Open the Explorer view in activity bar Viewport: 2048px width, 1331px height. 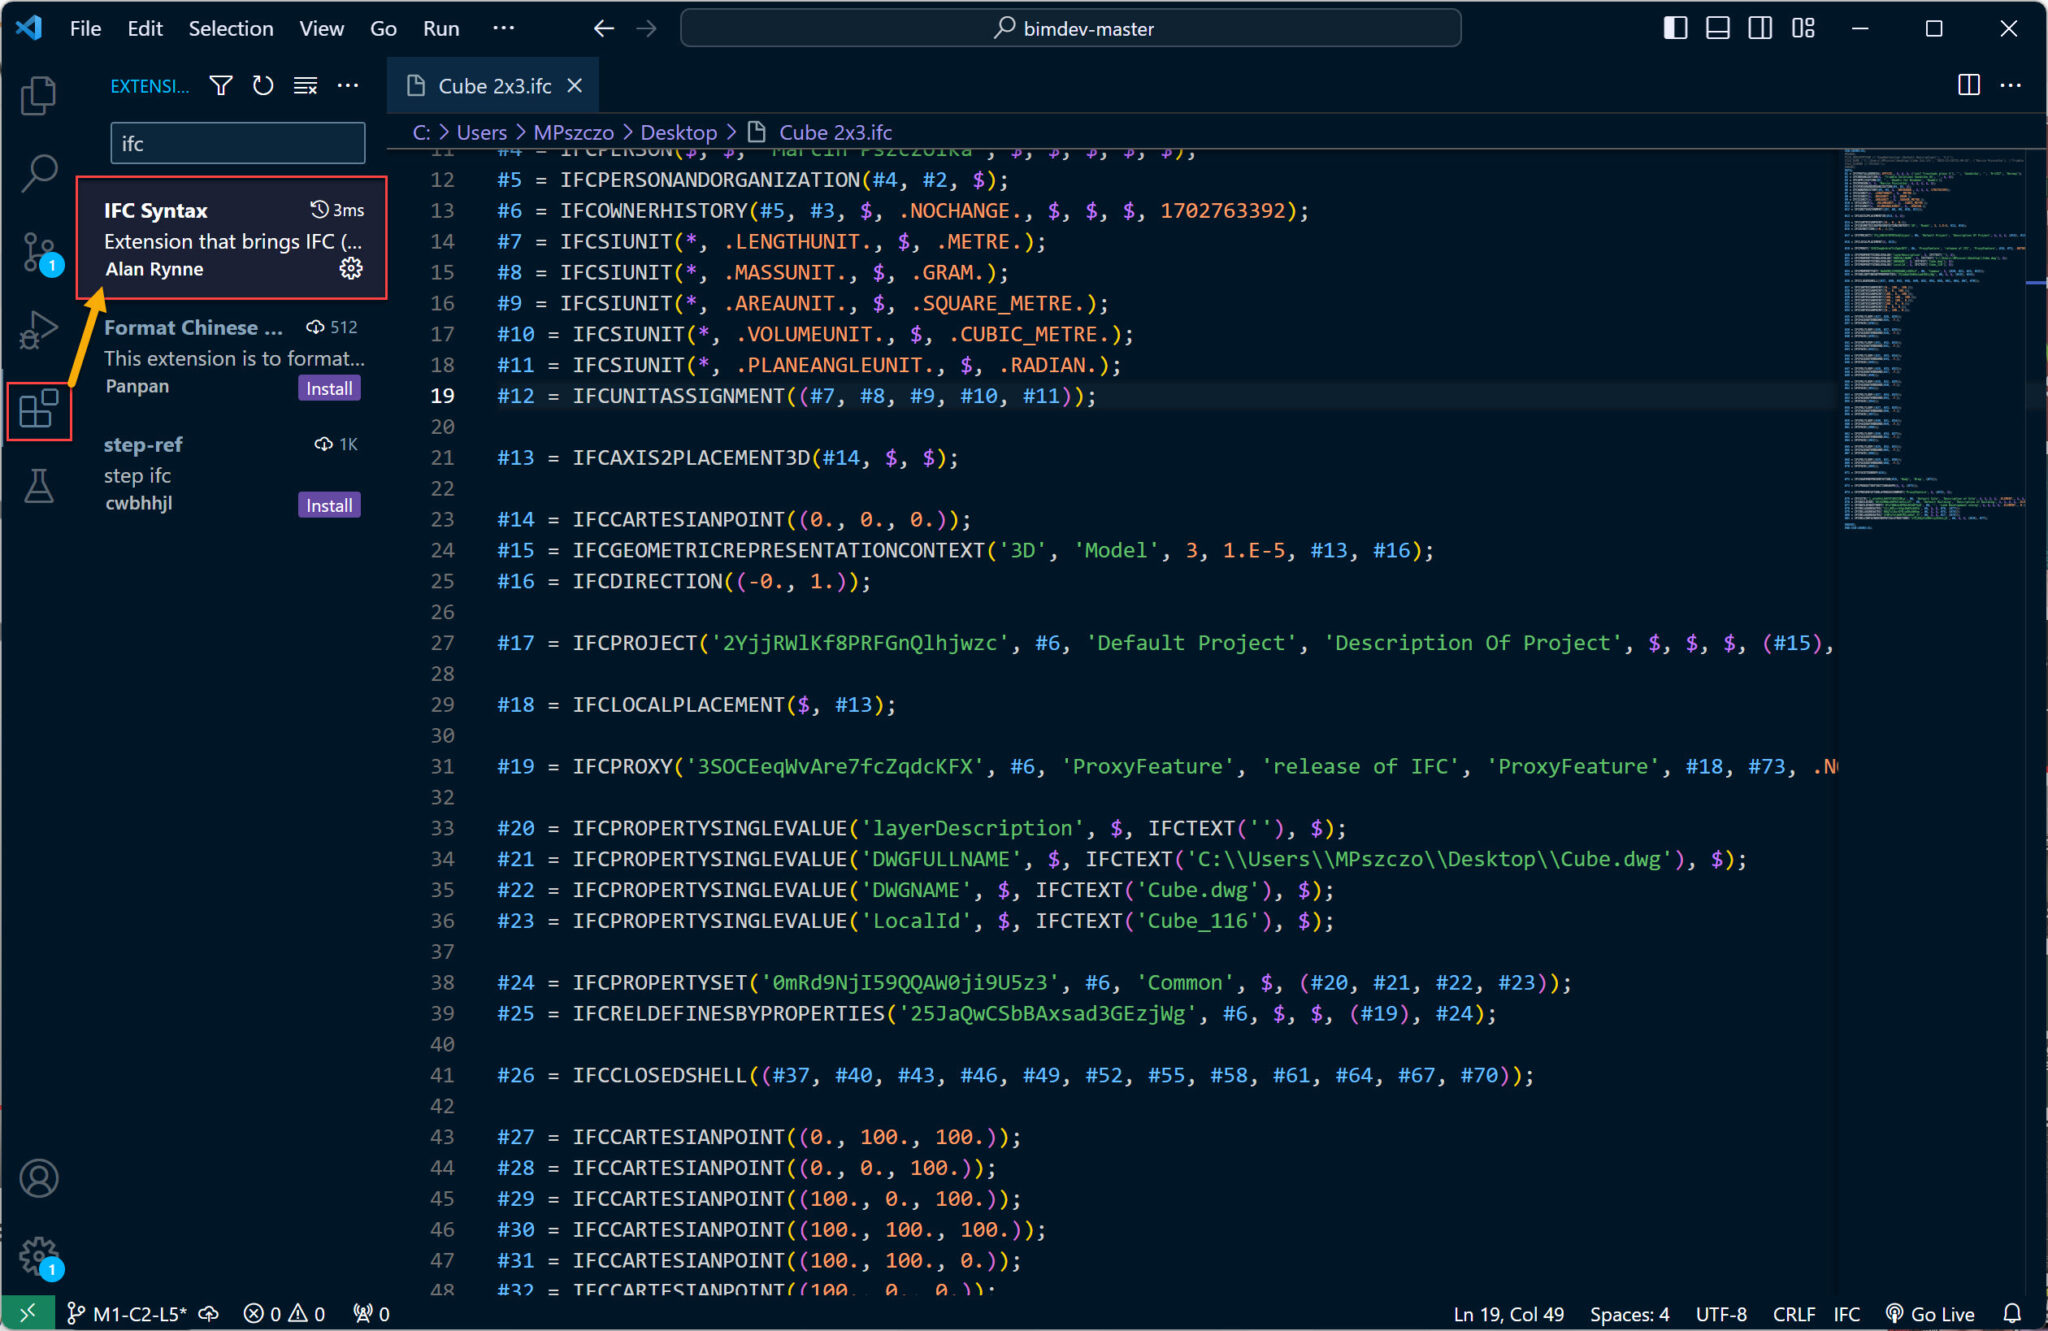click(38, 95)
